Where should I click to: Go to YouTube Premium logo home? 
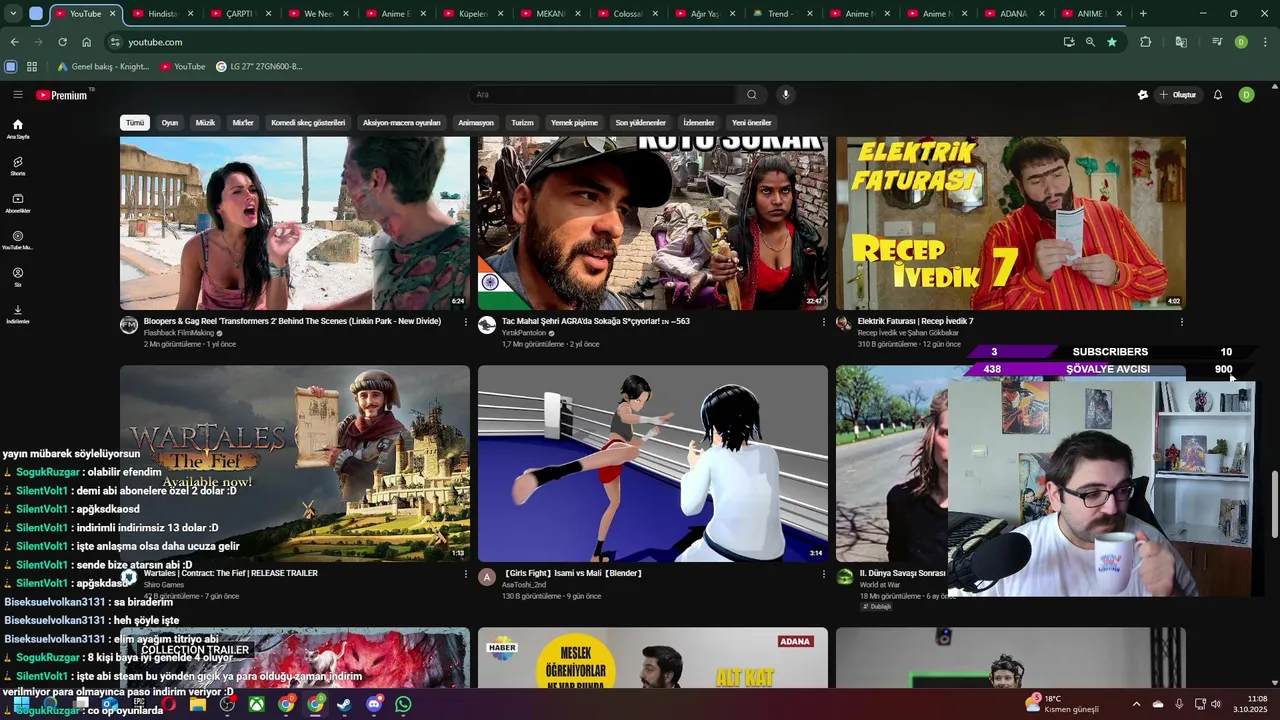(62, 95)
